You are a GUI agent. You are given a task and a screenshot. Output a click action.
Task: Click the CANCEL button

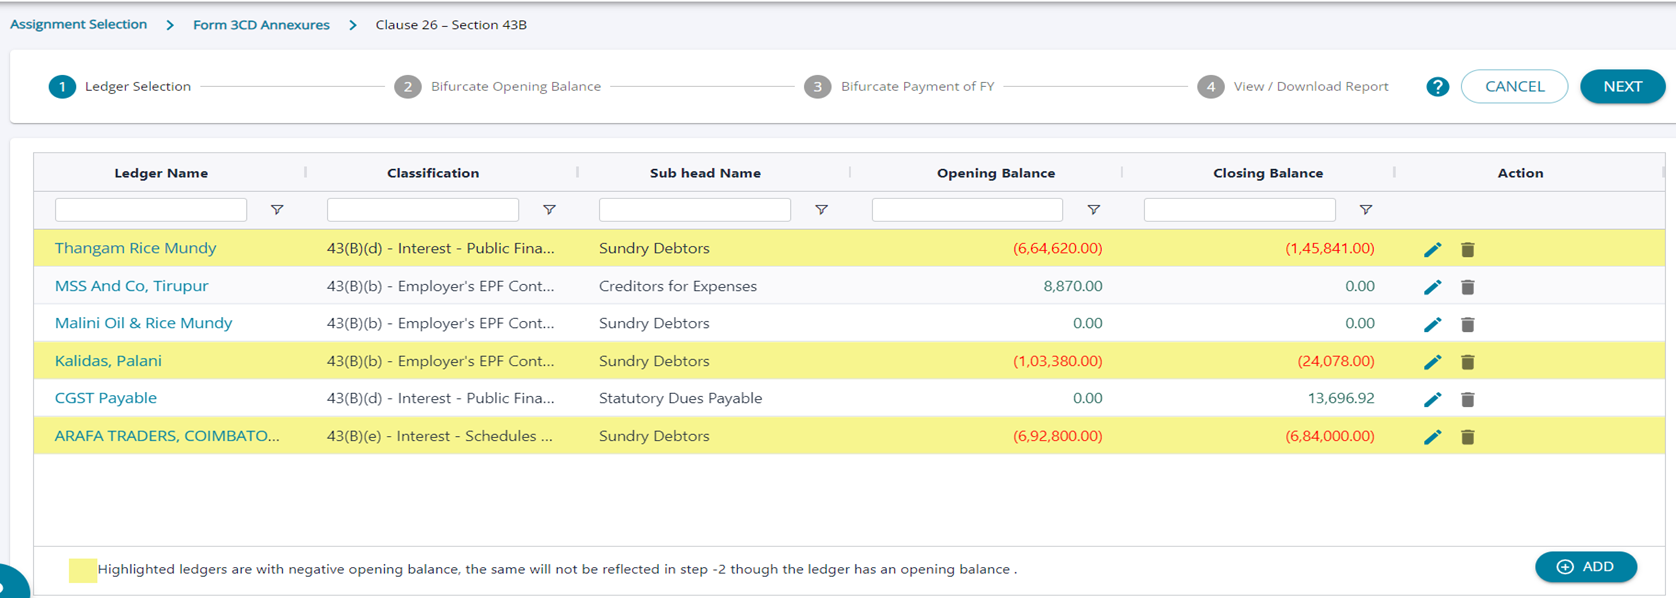(1514, 87)
